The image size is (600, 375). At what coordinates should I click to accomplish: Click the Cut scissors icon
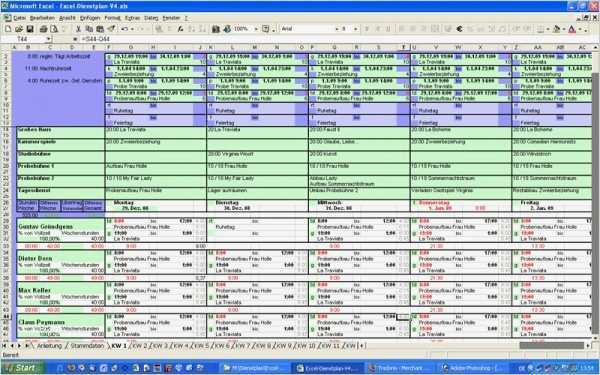pos(78,29)
